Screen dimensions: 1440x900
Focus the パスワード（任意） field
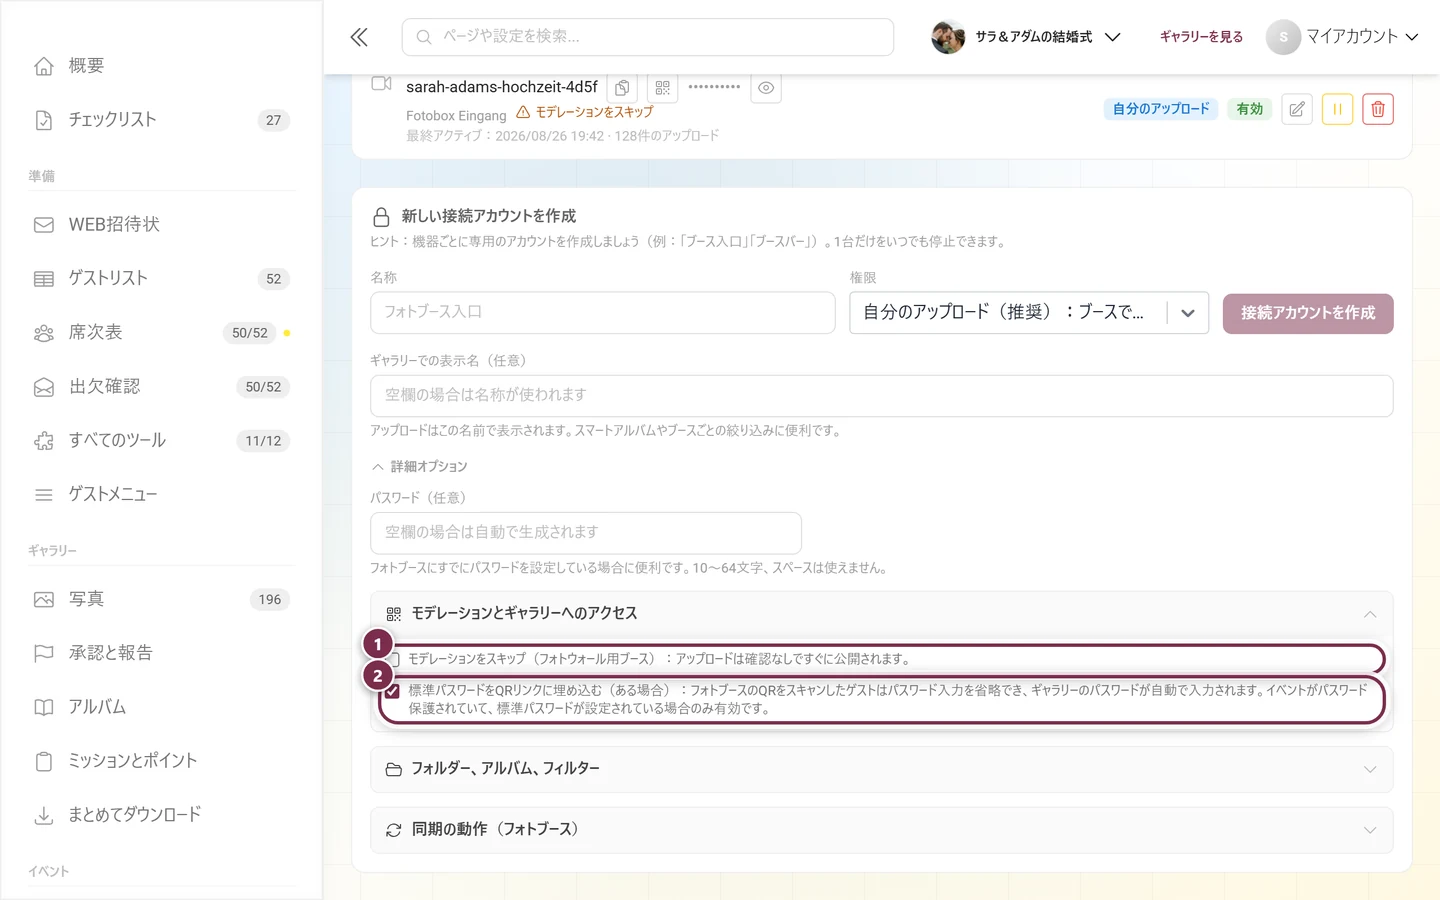(x=586, y=533)
